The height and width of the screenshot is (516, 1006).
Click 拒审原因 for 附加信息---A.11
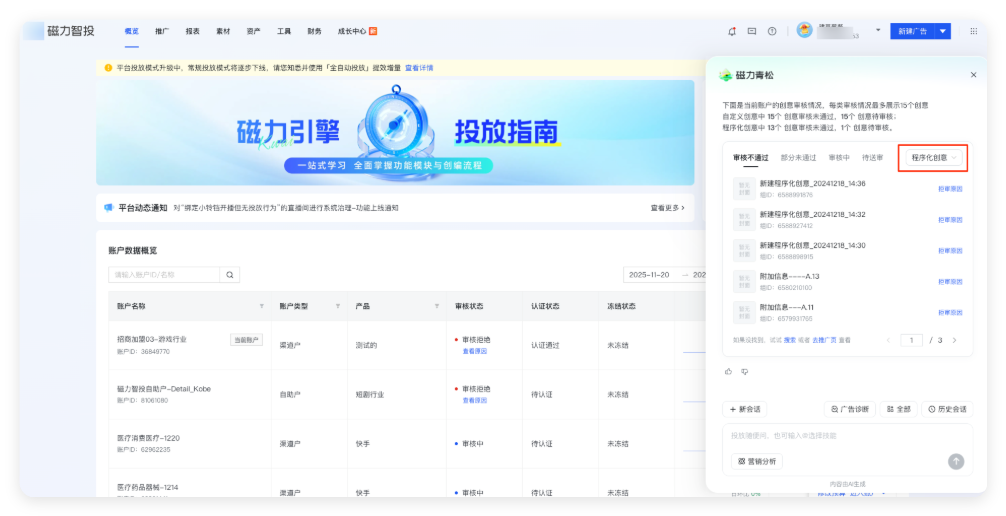pyautogui.click(x=950, y=313)
